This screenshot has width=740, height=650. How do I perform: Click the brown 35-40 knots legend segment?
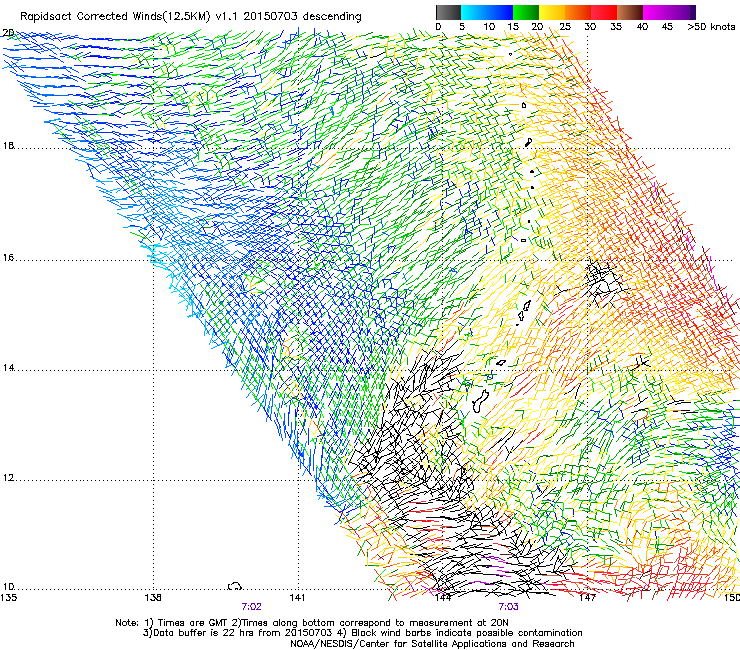pos(630,12)
